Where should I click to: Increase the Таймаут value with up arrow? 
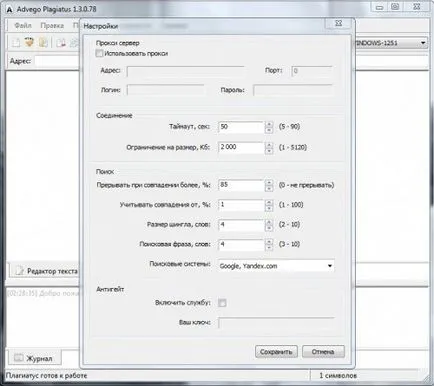point(269,124)
